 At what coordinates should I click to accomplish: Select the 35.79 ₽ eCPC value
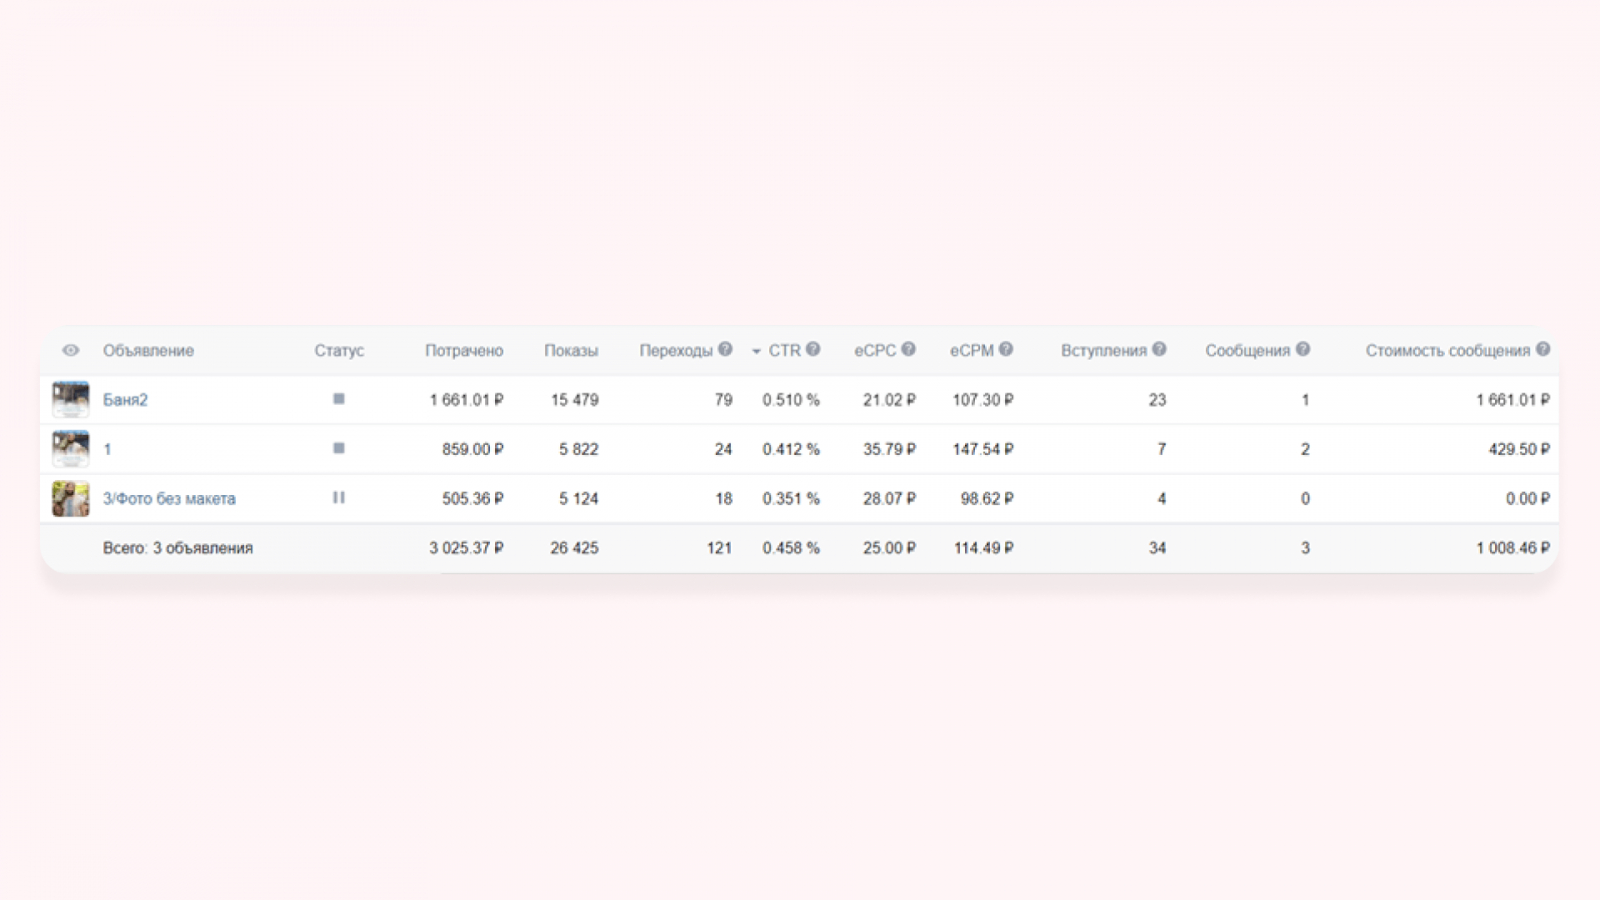889,449
